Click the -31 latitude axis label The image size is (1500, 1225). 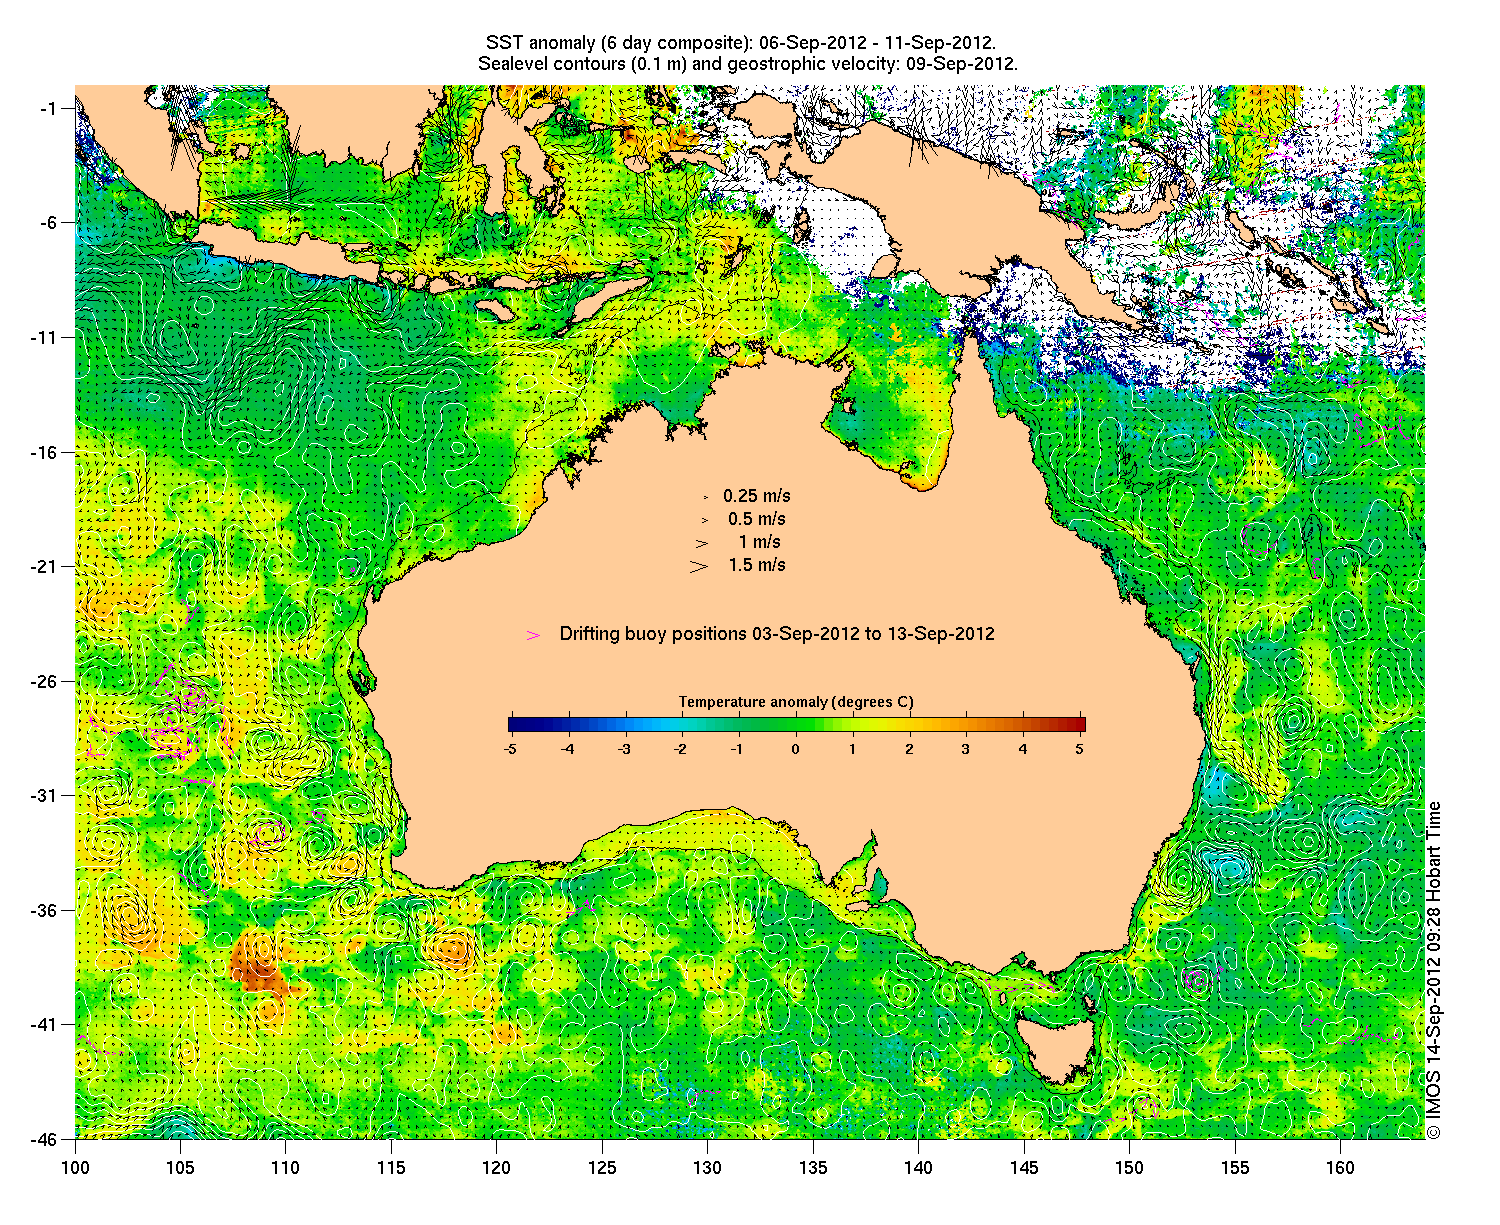[45, 796]
